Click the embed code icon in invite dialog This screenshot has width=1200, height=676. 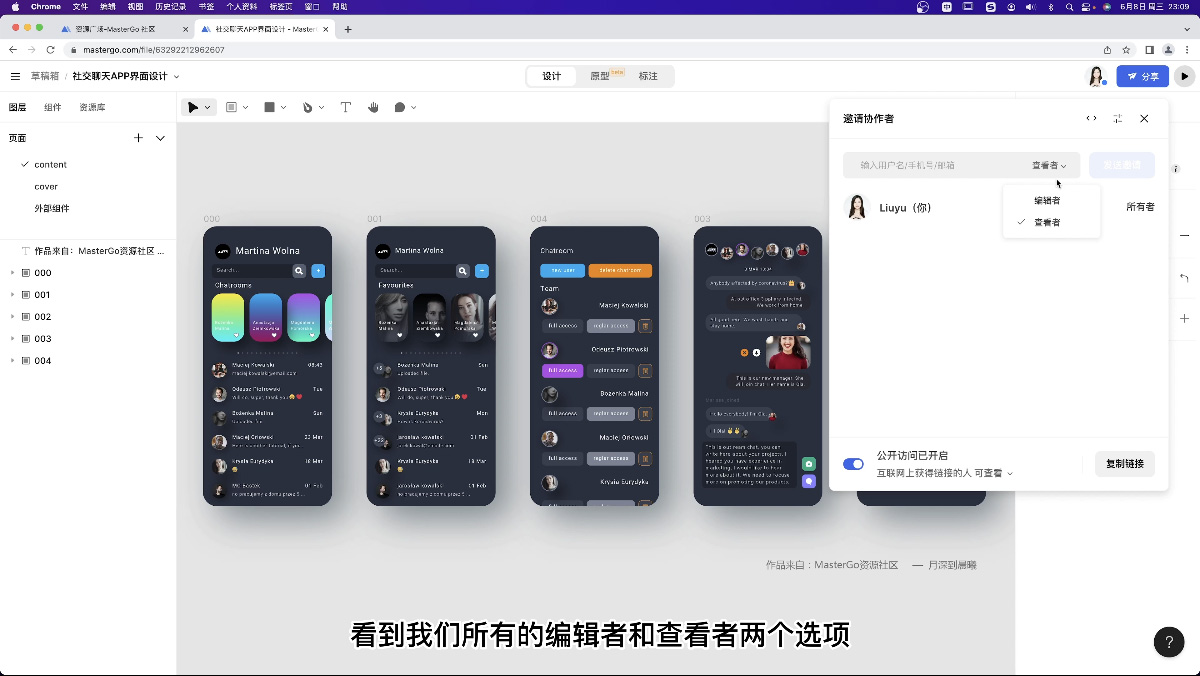(x=1091, y=118)
